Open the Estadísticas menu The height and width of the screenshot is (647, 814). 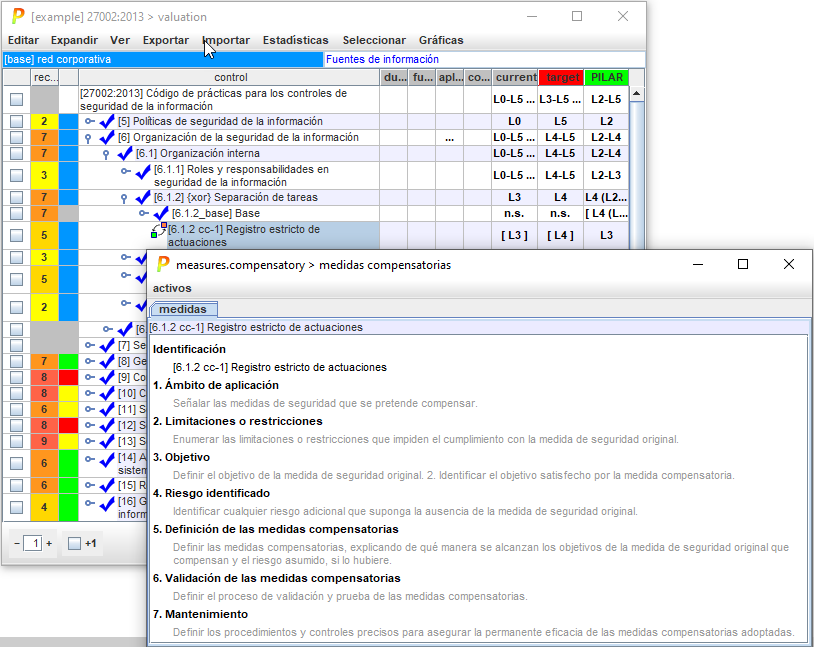tap(295, 40)
